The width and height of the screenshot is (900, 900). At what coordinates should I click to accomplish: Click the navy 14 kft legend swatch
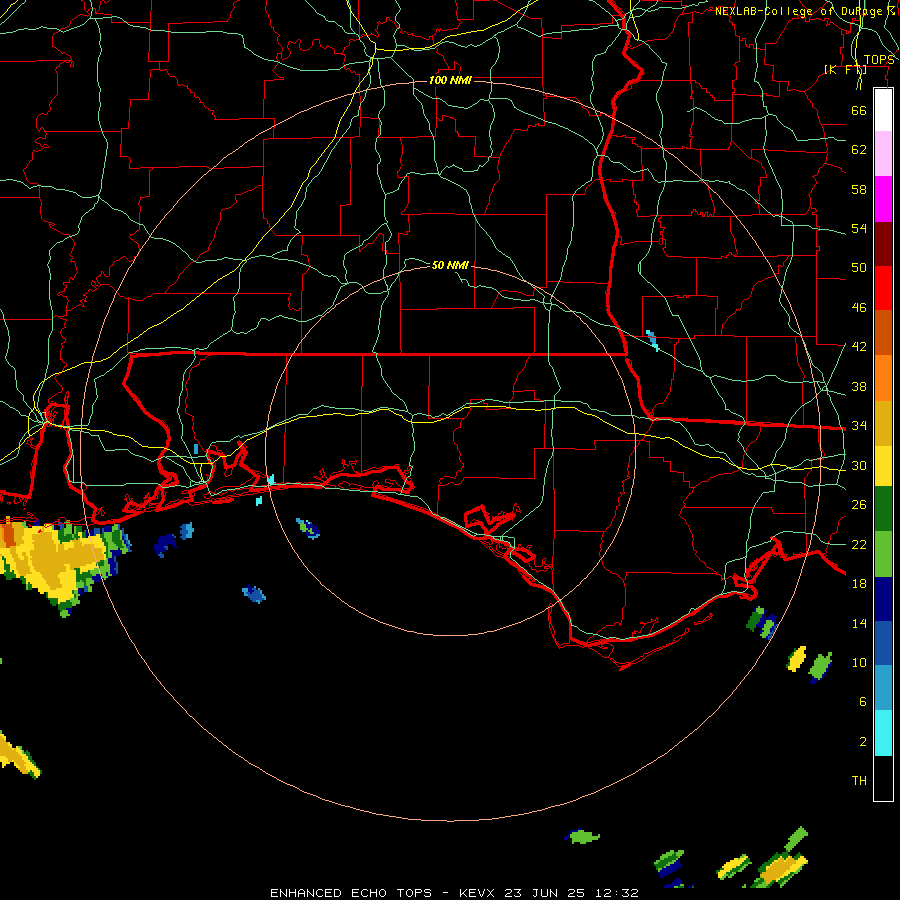883,599
